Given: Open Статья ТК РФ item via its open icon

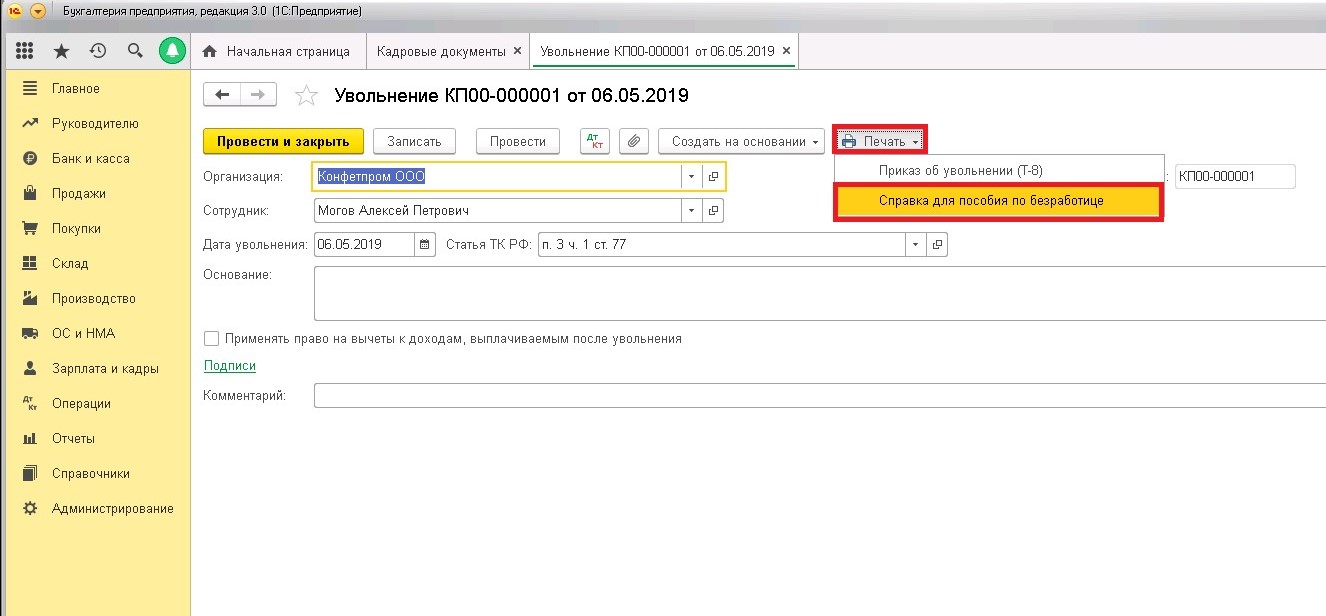Looking at the screenshot, I should tap(937, 244).
